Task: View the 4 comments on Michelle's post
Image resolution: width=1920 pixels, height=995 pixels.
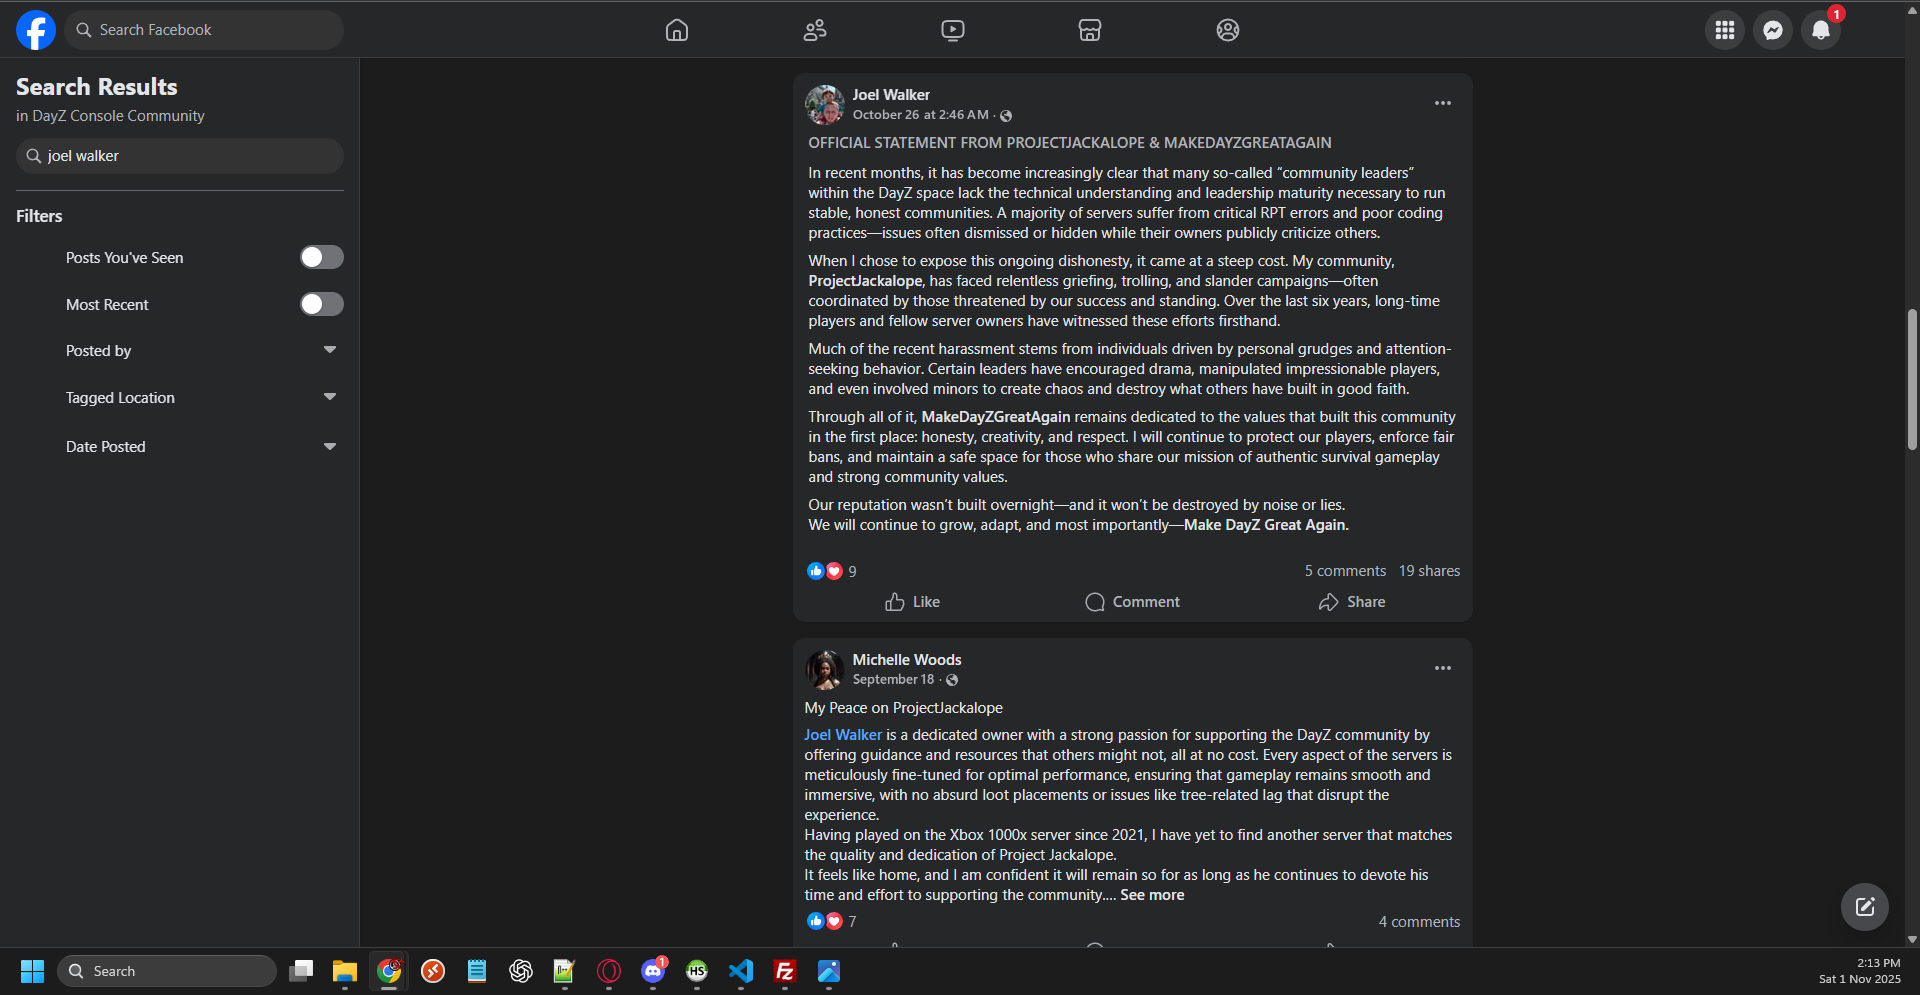Action: coord(1419,922)
